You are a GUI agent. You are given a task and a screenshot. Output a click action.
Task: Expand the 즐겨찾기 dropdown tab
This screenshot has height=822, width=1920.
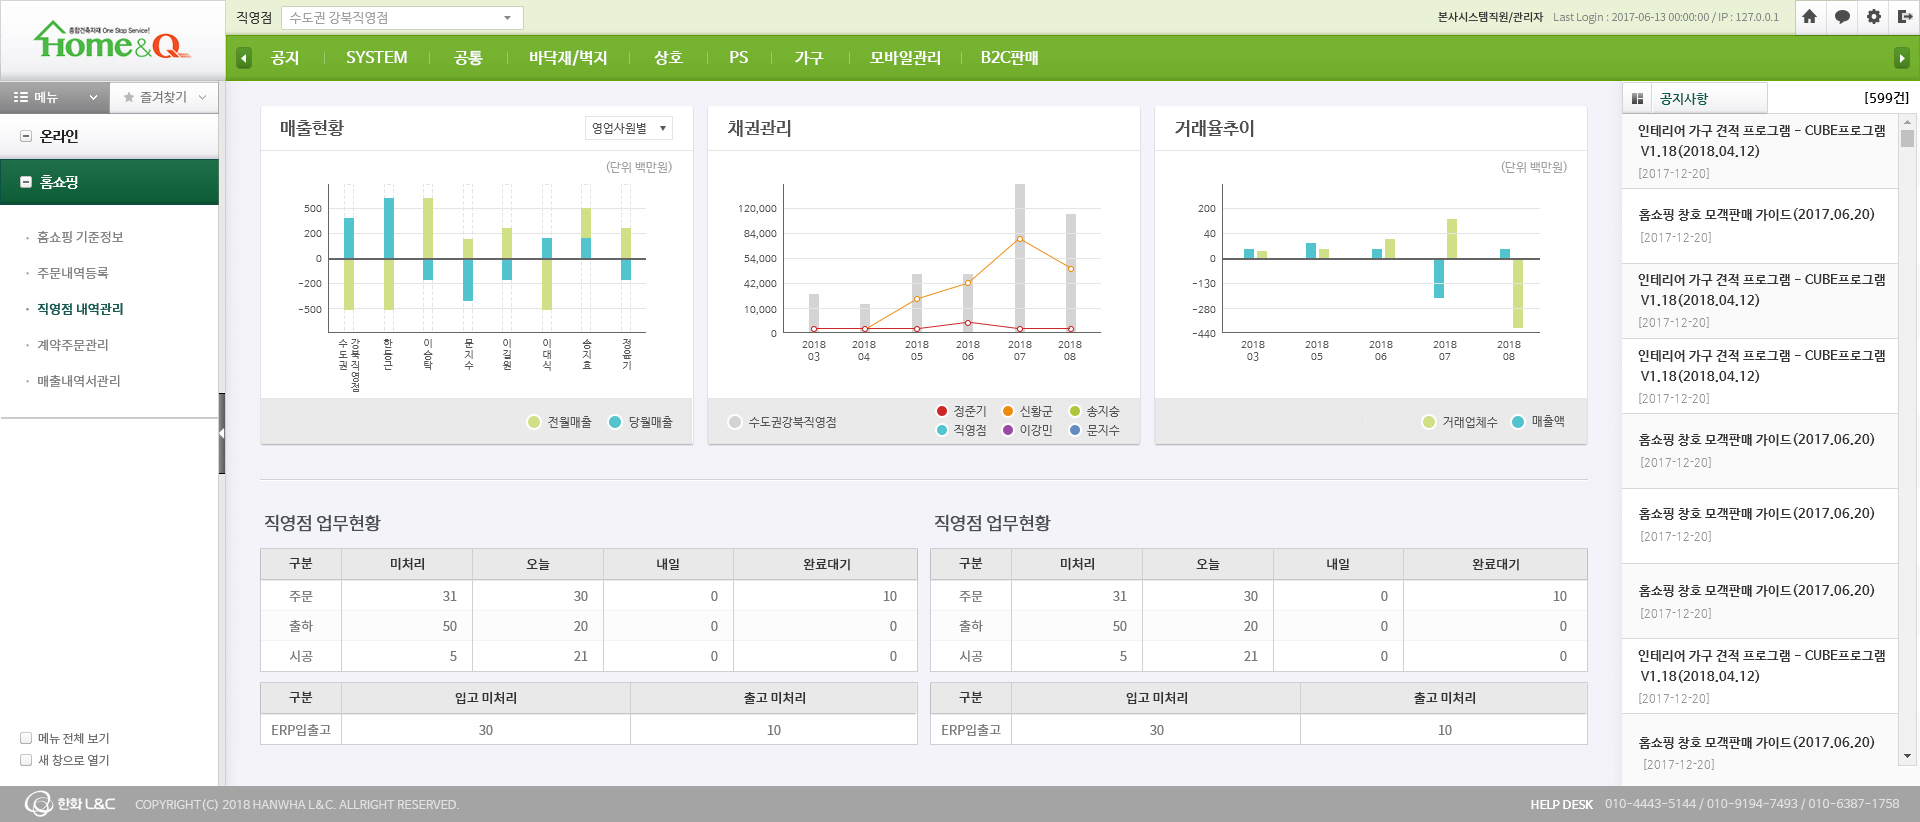click(x=164, y=97)
